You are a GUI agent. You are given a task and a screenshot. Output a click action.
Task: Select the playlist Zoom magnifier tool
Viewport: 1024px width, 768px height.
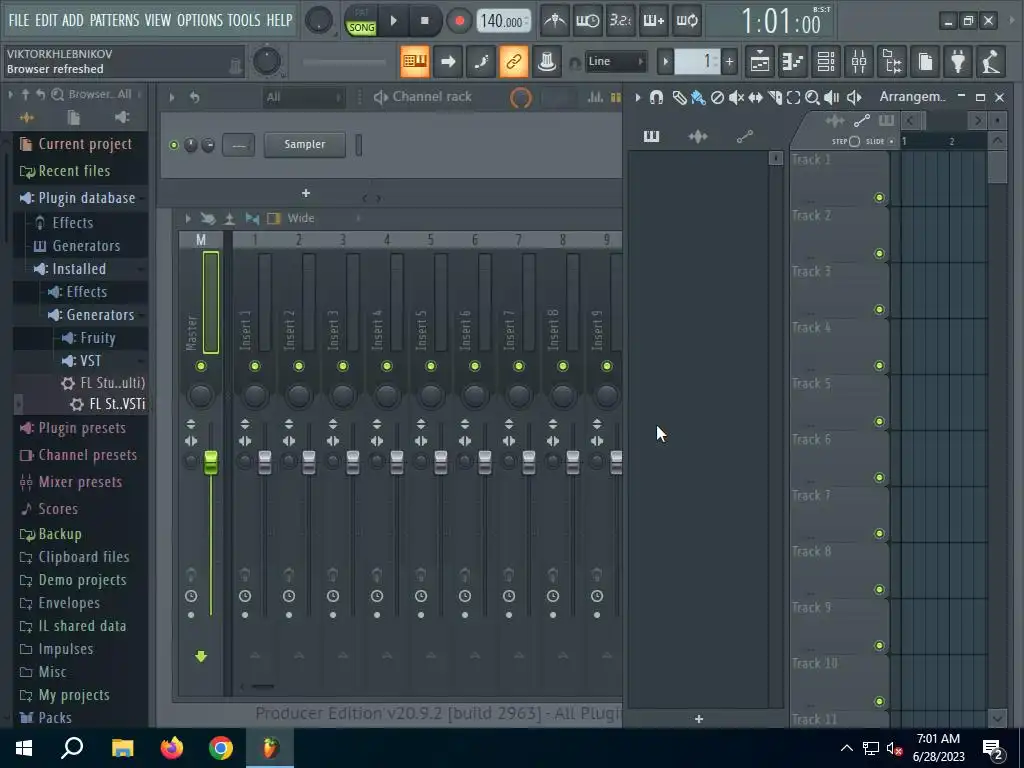pyautogui.click(x=812, y=97)
